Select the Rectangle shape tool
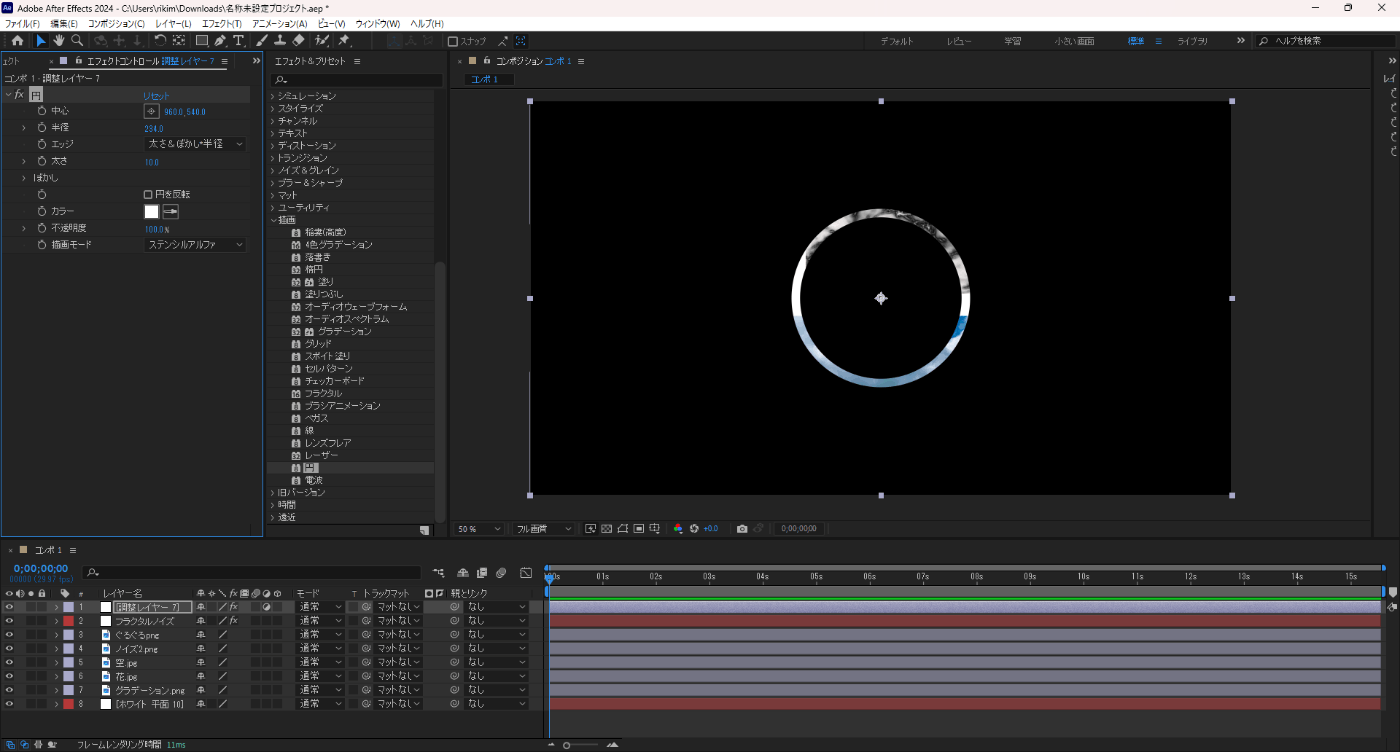The height and width of the screenshot is (752, 1400). point(201,41)
